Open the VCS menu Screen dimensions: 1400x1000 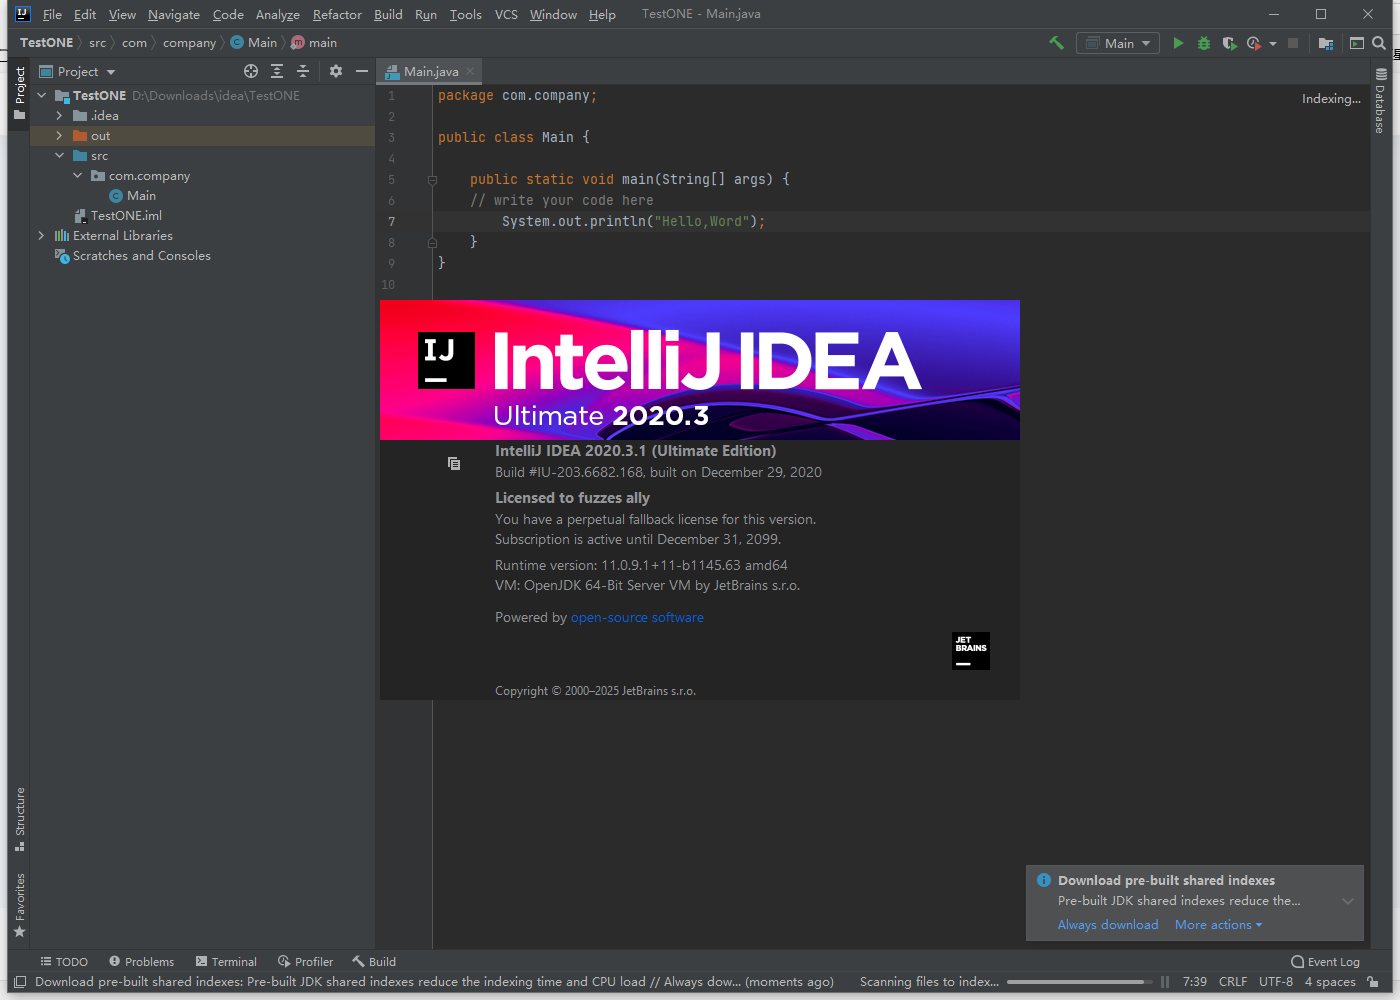[x=506, y=14]
